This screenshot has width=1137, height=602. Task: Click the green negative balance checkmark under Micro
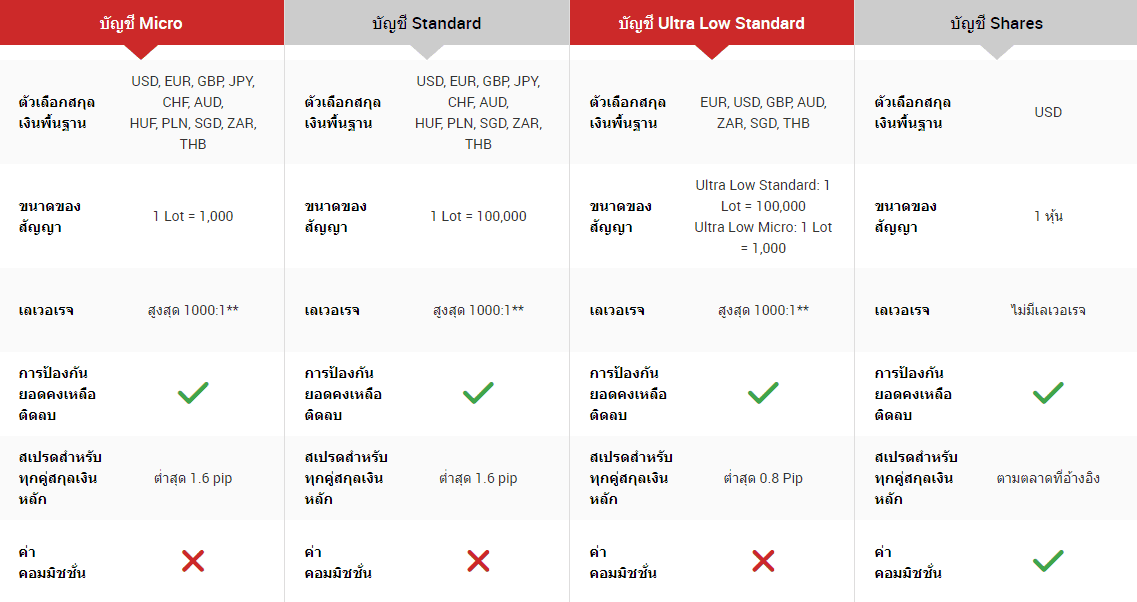(193, 393)
